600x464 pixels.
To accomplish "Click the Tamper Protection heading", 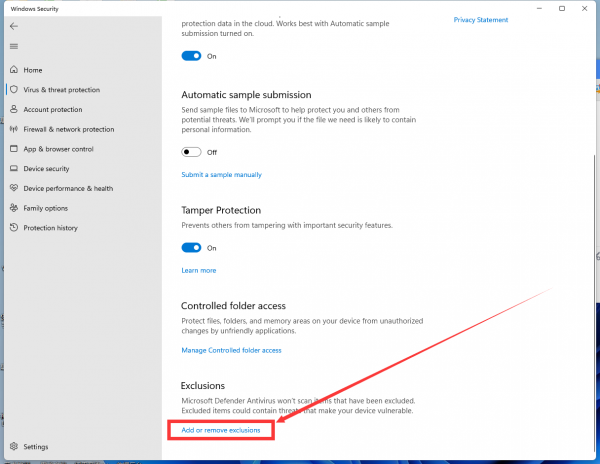I will tap(221, 210).
